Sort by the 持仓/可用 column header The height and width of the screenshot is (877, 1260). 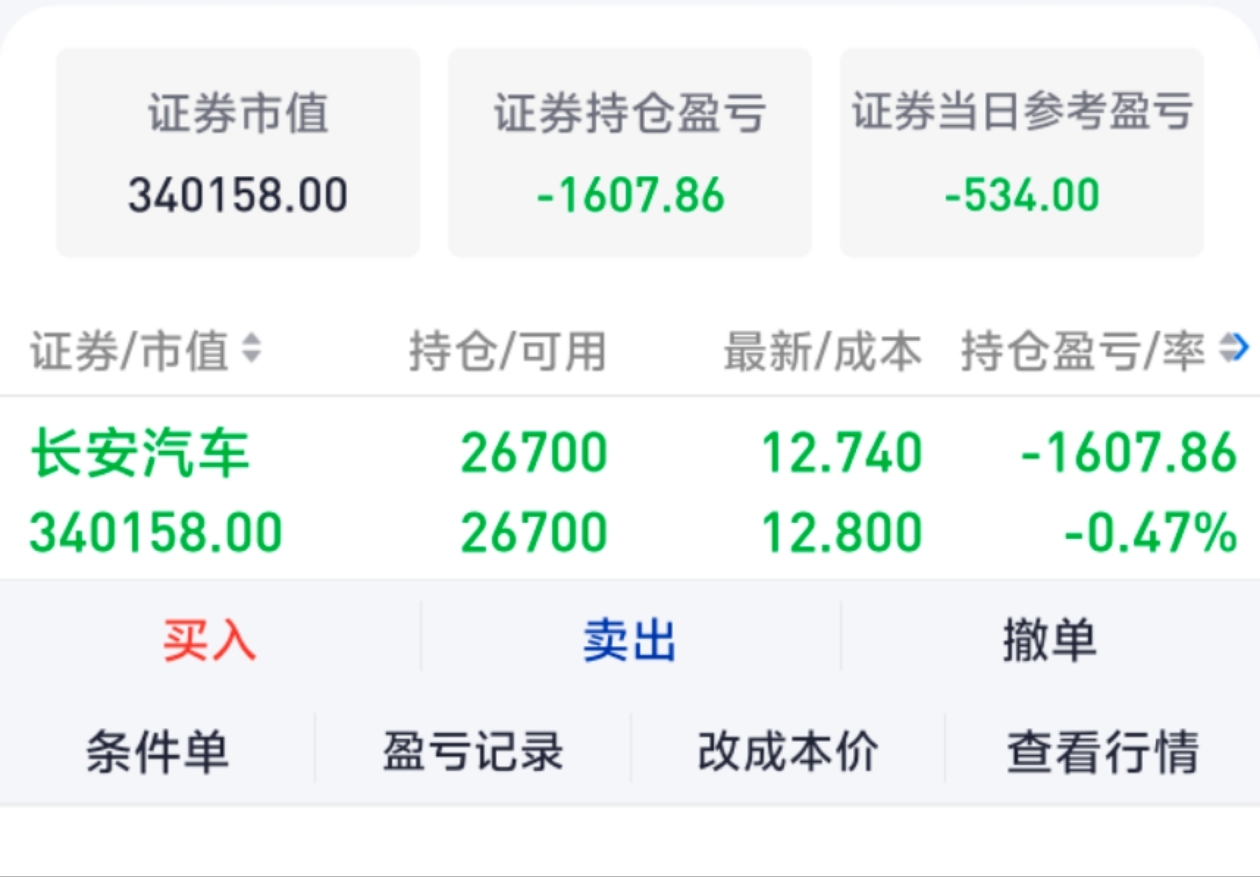pyautogui.click(x=508, y=350)
